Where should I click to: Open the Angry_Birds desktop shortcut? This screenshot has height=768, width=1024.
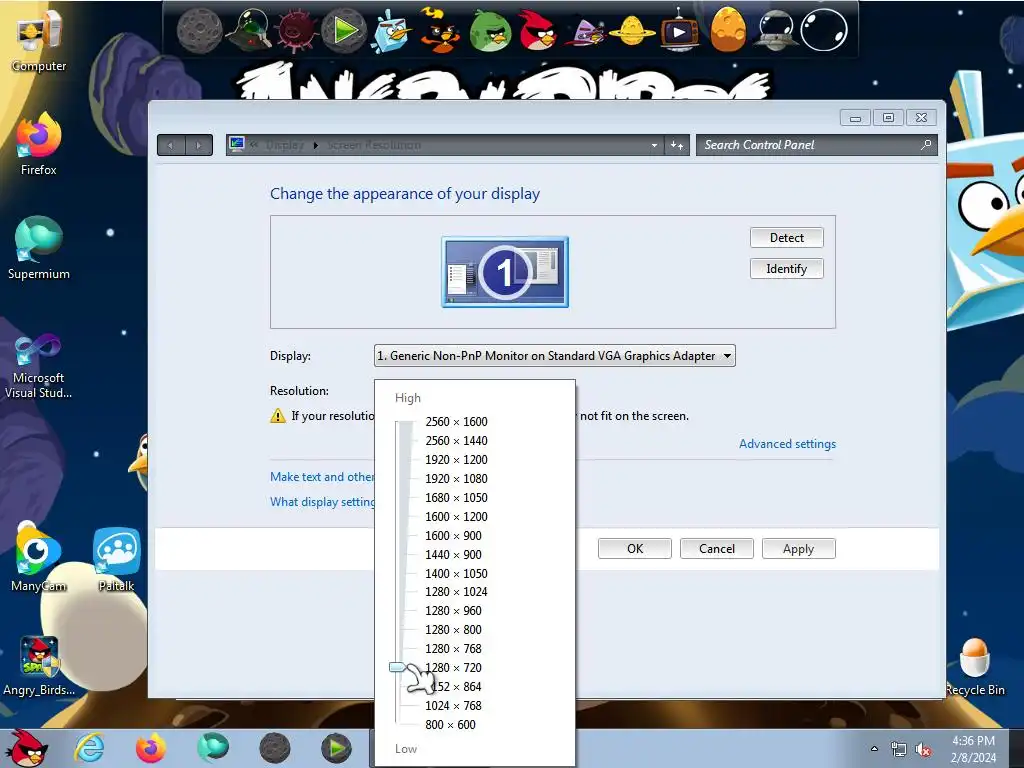[39, 666]
